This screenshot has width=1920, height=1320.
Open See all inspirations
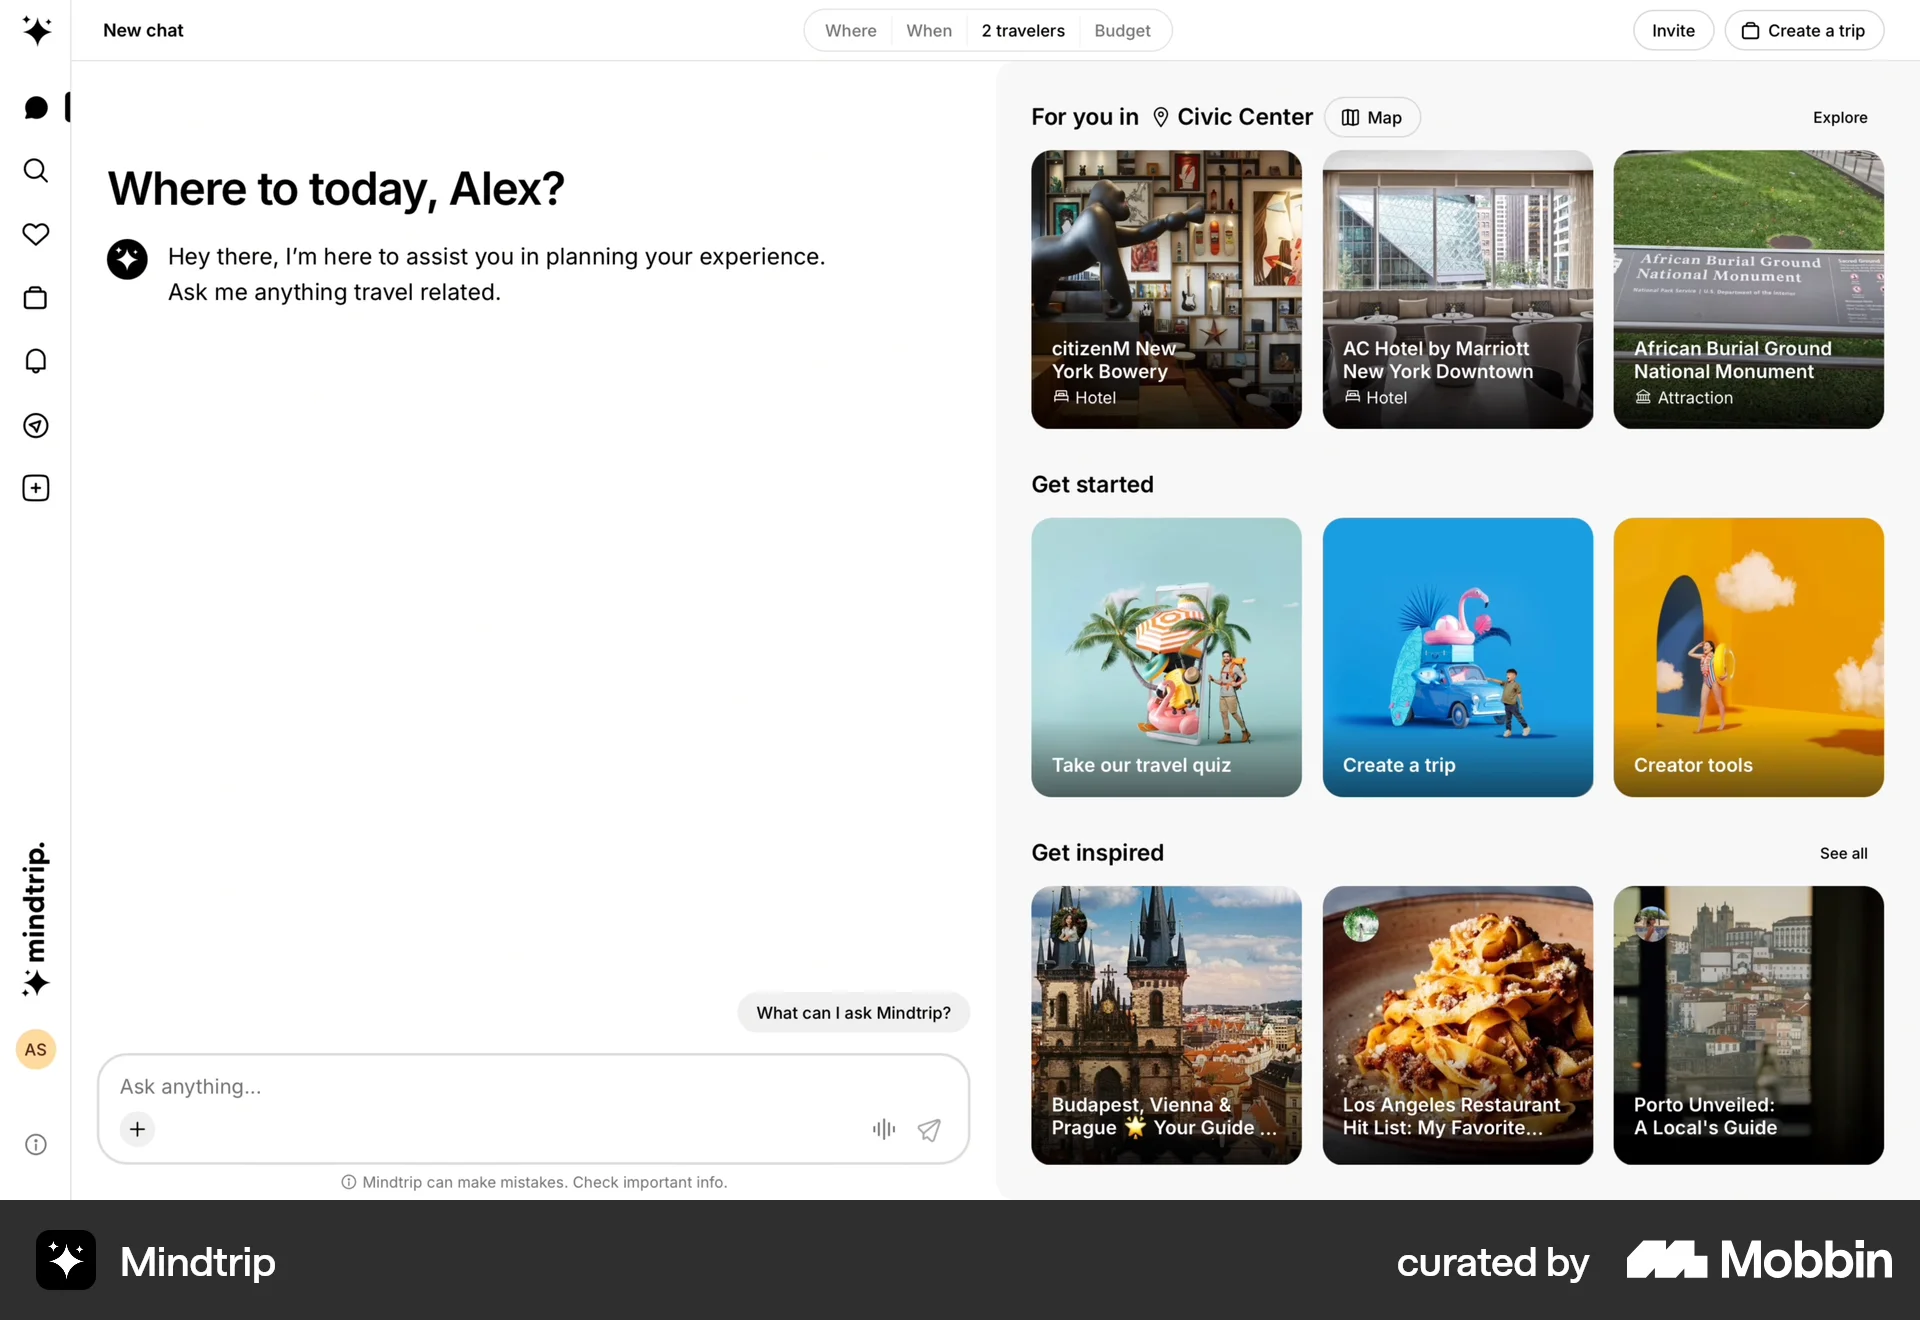1843,853
